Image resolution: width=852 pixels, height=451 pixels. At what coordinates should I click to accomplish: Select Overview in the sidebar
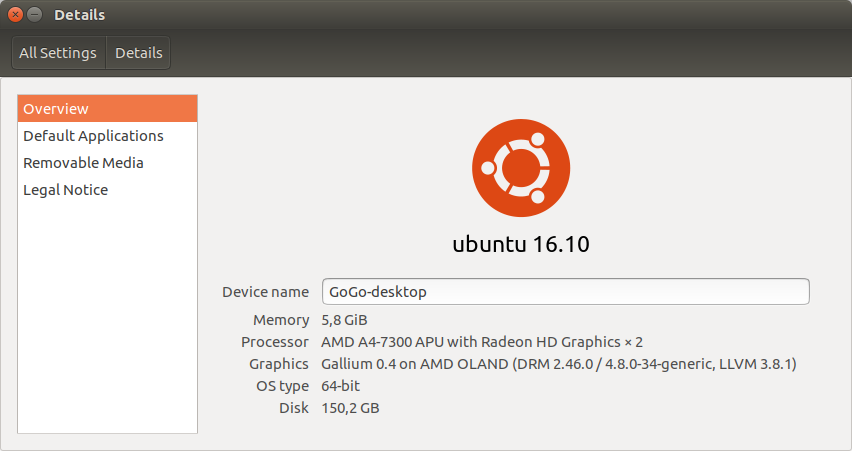click(x=107, y=109)
